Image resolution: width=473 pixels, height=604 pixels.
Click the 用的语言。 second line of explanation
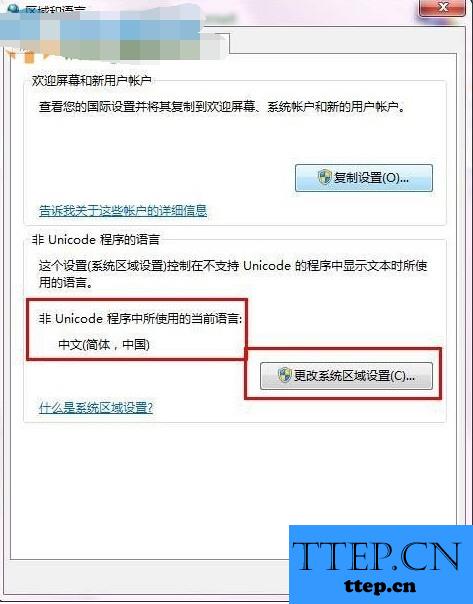pos(65,283)
